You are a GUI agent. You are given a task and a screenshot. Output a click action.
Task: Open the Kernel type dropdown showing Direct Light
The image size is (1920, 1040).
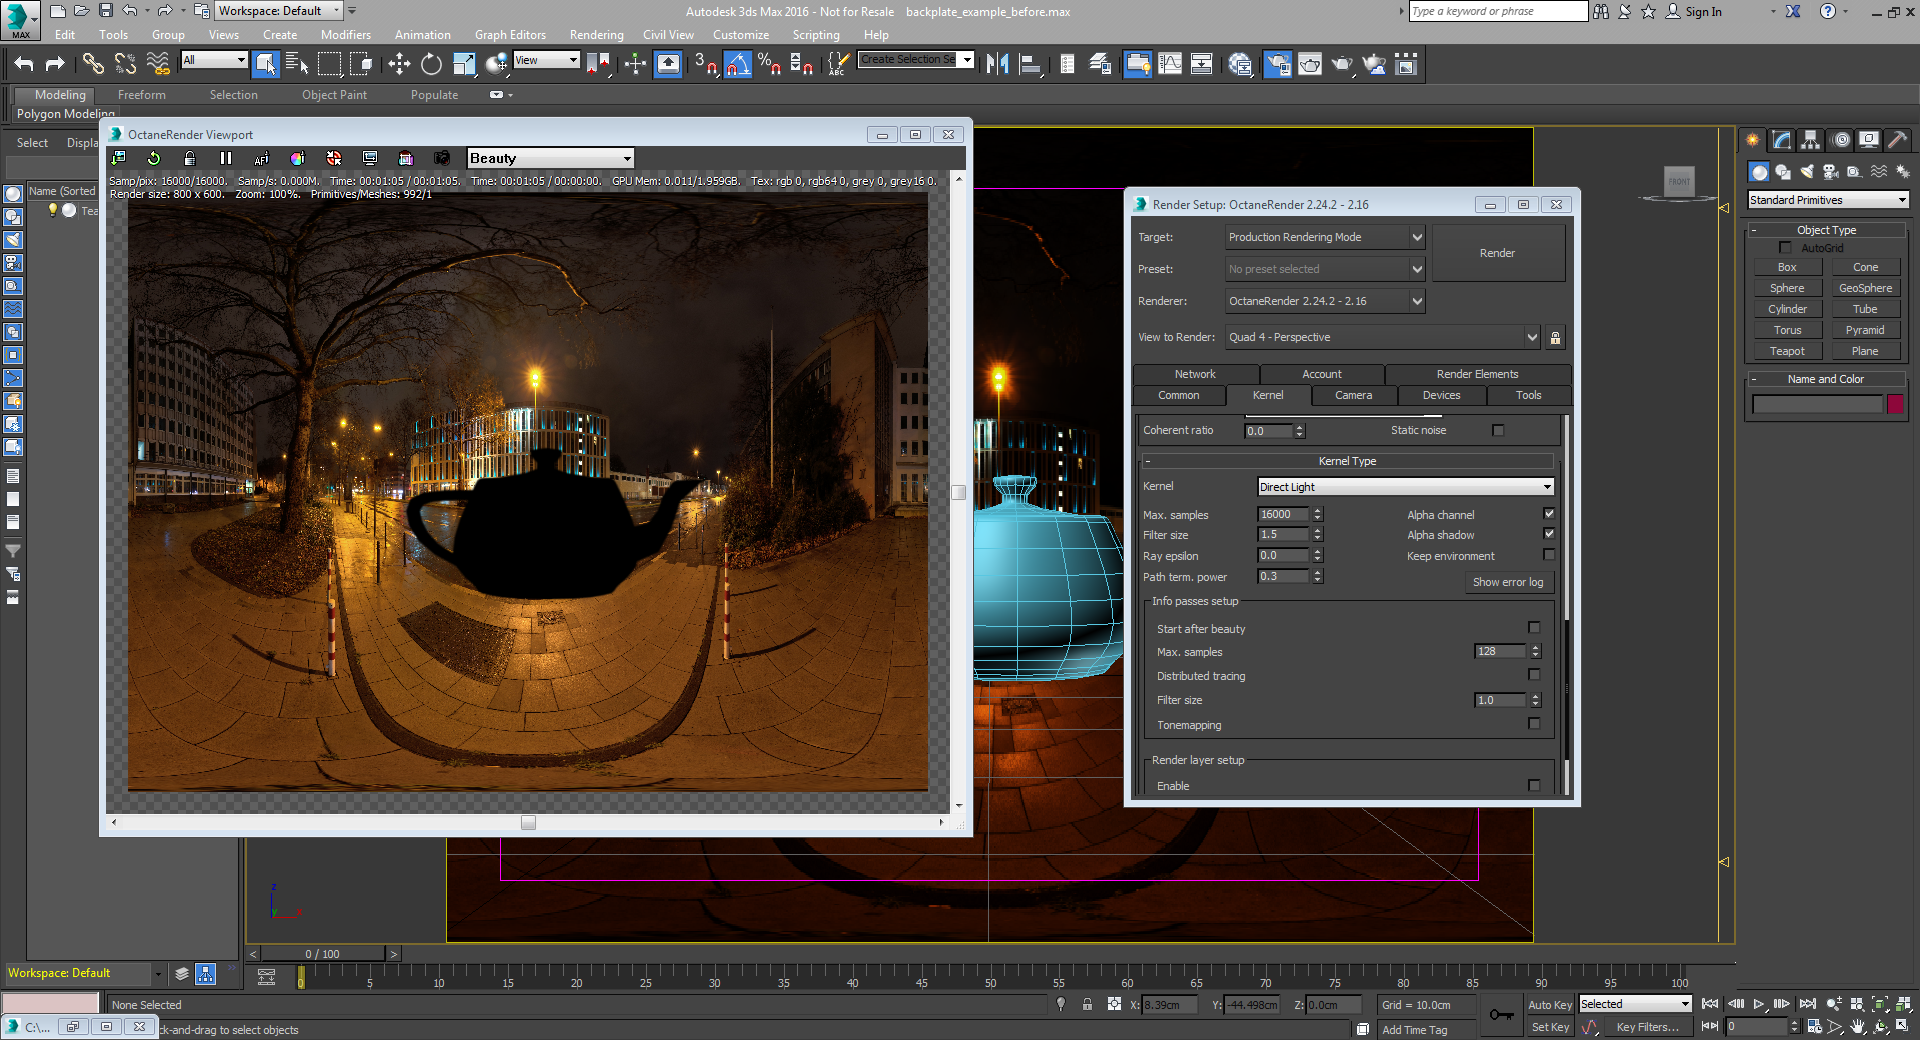pos(1405,487)
